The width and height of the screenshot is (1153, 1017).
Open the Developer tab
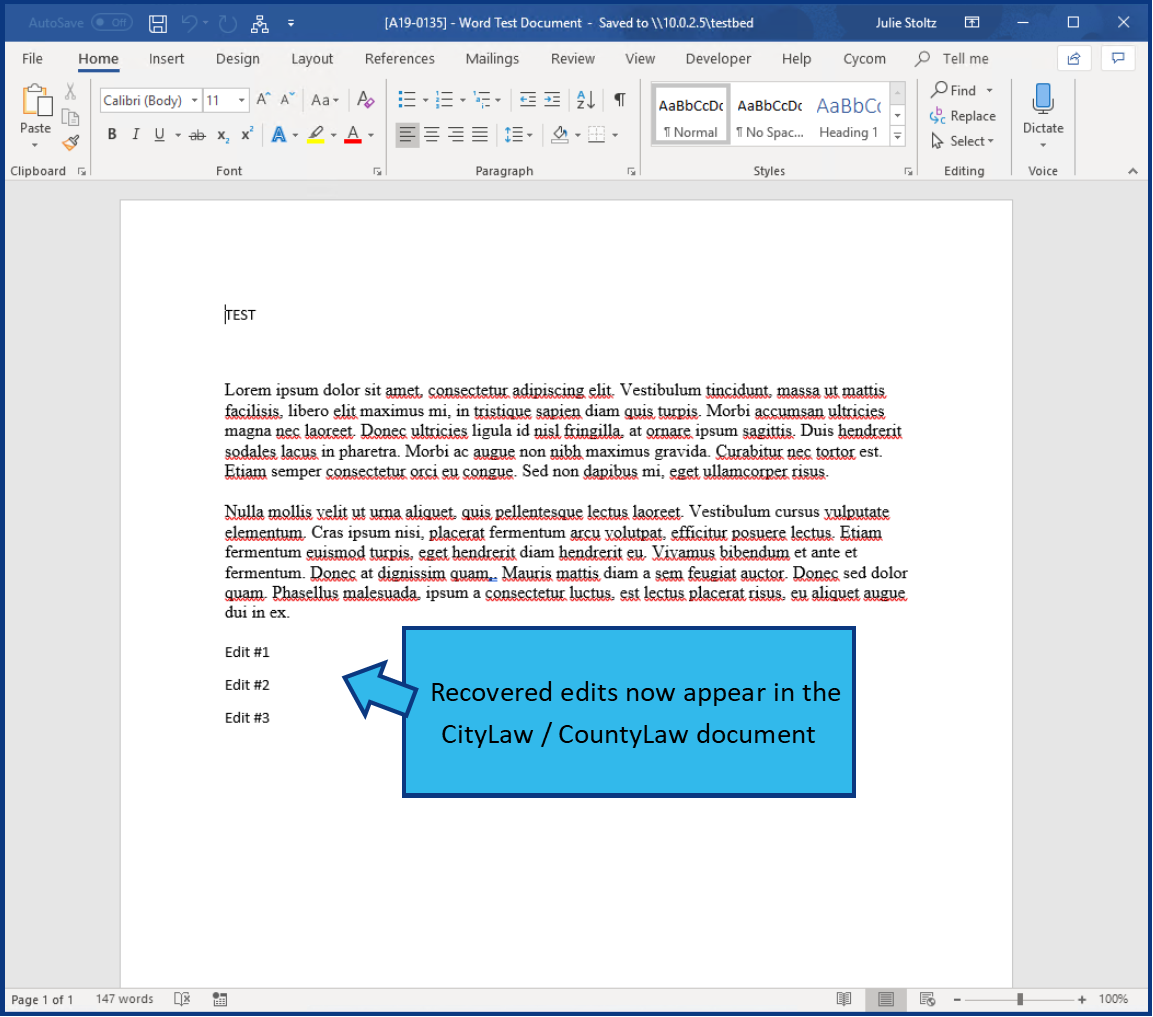(718, 58)
